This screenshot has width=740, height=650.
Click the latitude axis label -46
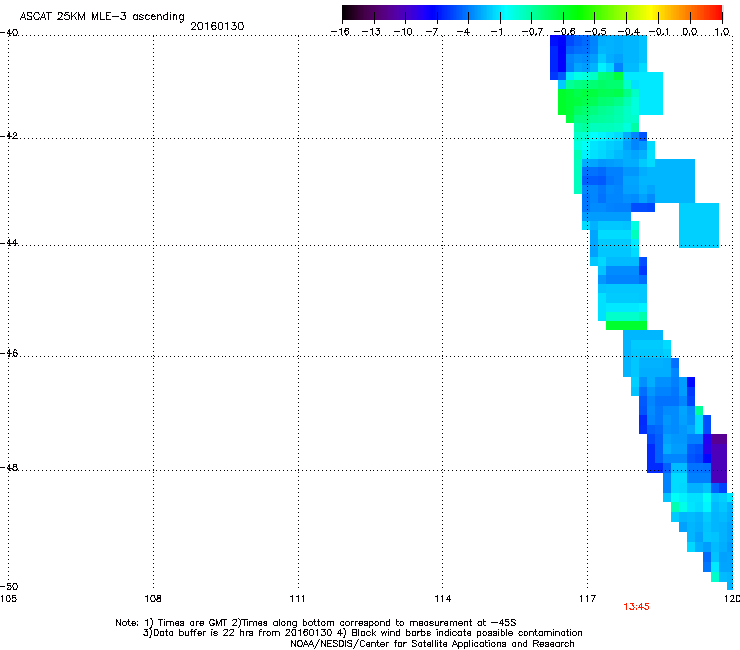(x=9, y=354)
